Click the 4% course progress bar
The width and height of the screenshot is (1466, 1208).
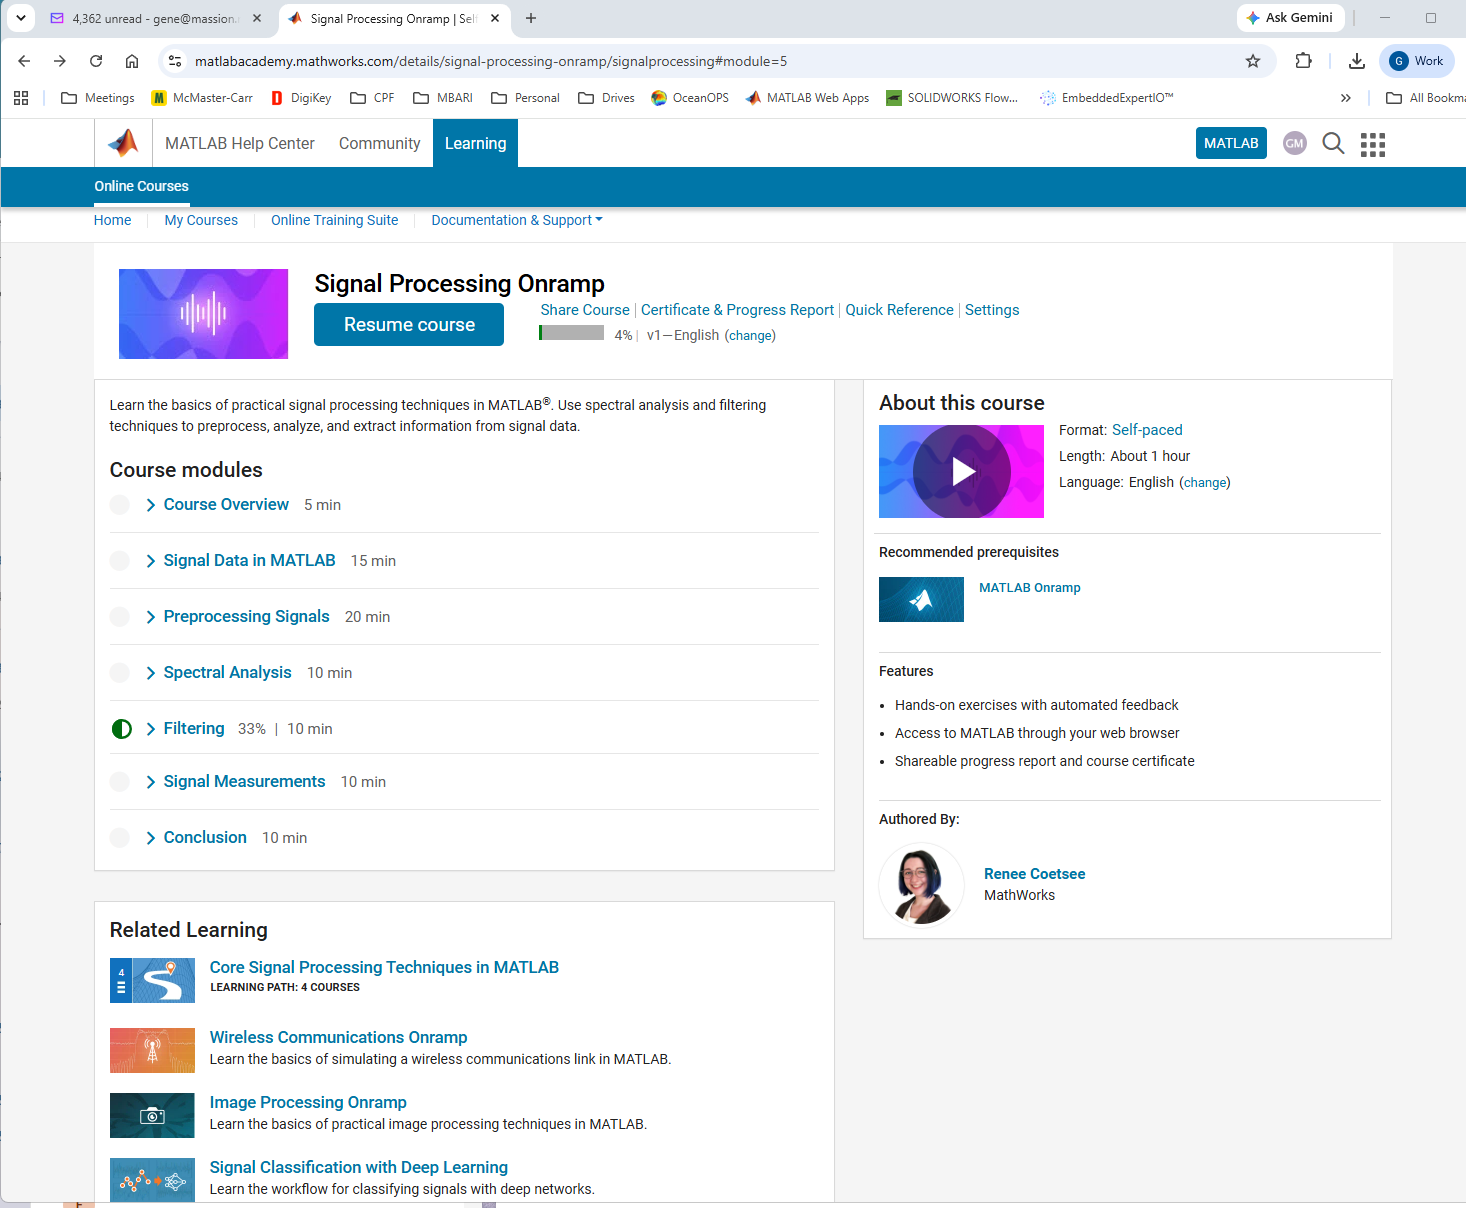click(571, 333)
